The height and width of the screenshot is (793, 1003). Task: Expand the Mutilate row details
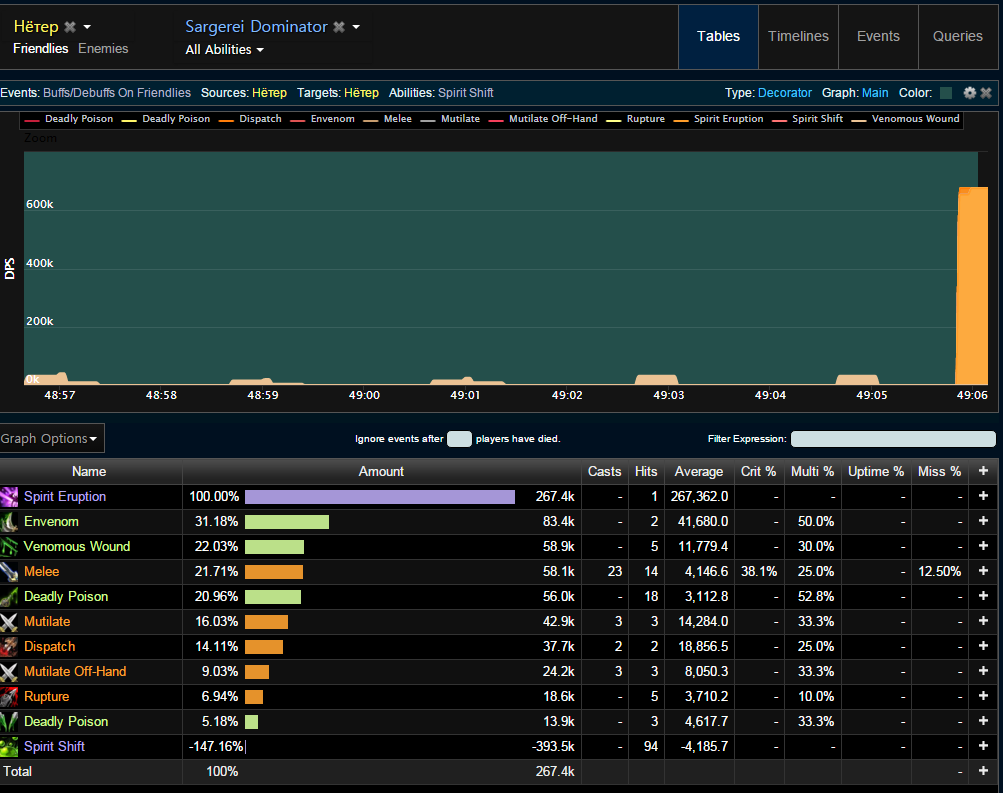[x=983, y=621]
